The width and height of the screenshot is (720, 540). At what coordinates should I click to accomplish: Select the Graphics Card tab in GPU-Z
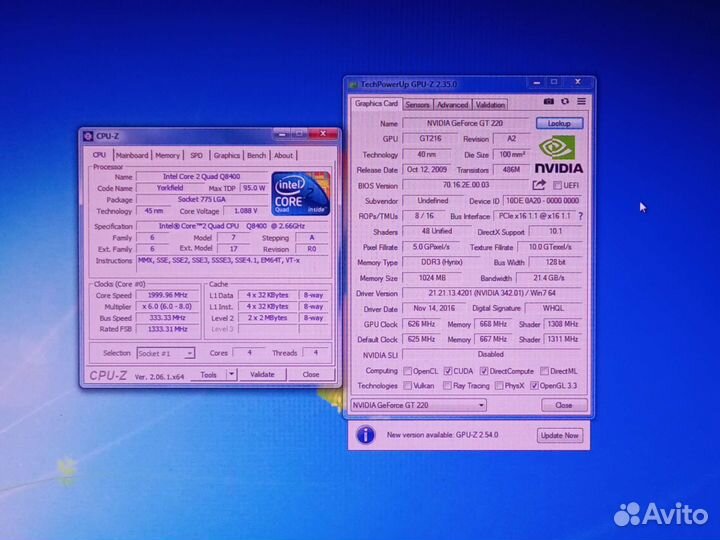[376, 104]
